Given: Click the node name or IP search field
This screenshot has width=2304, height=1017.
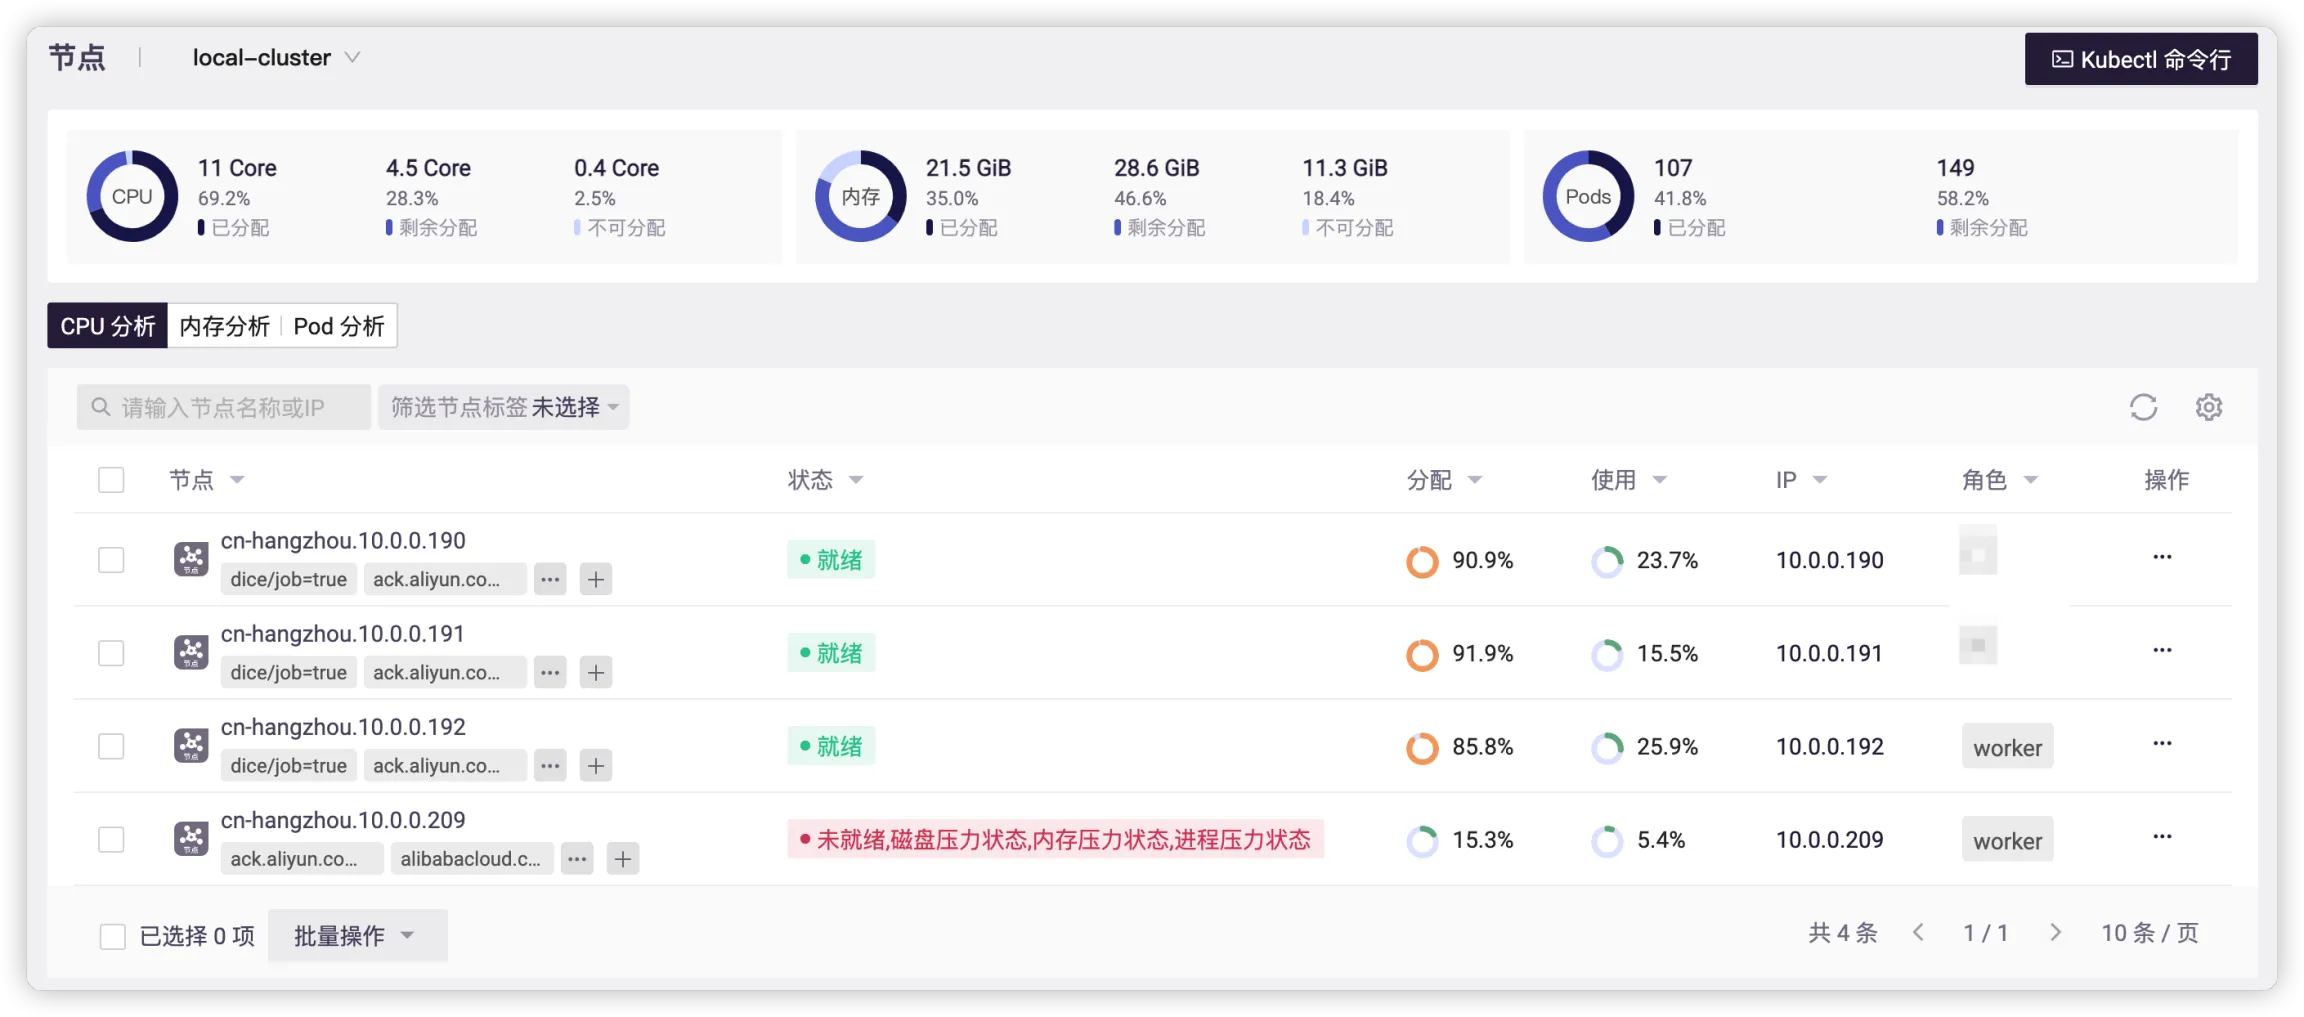Looking at the screenshot, I should (224, 407).
